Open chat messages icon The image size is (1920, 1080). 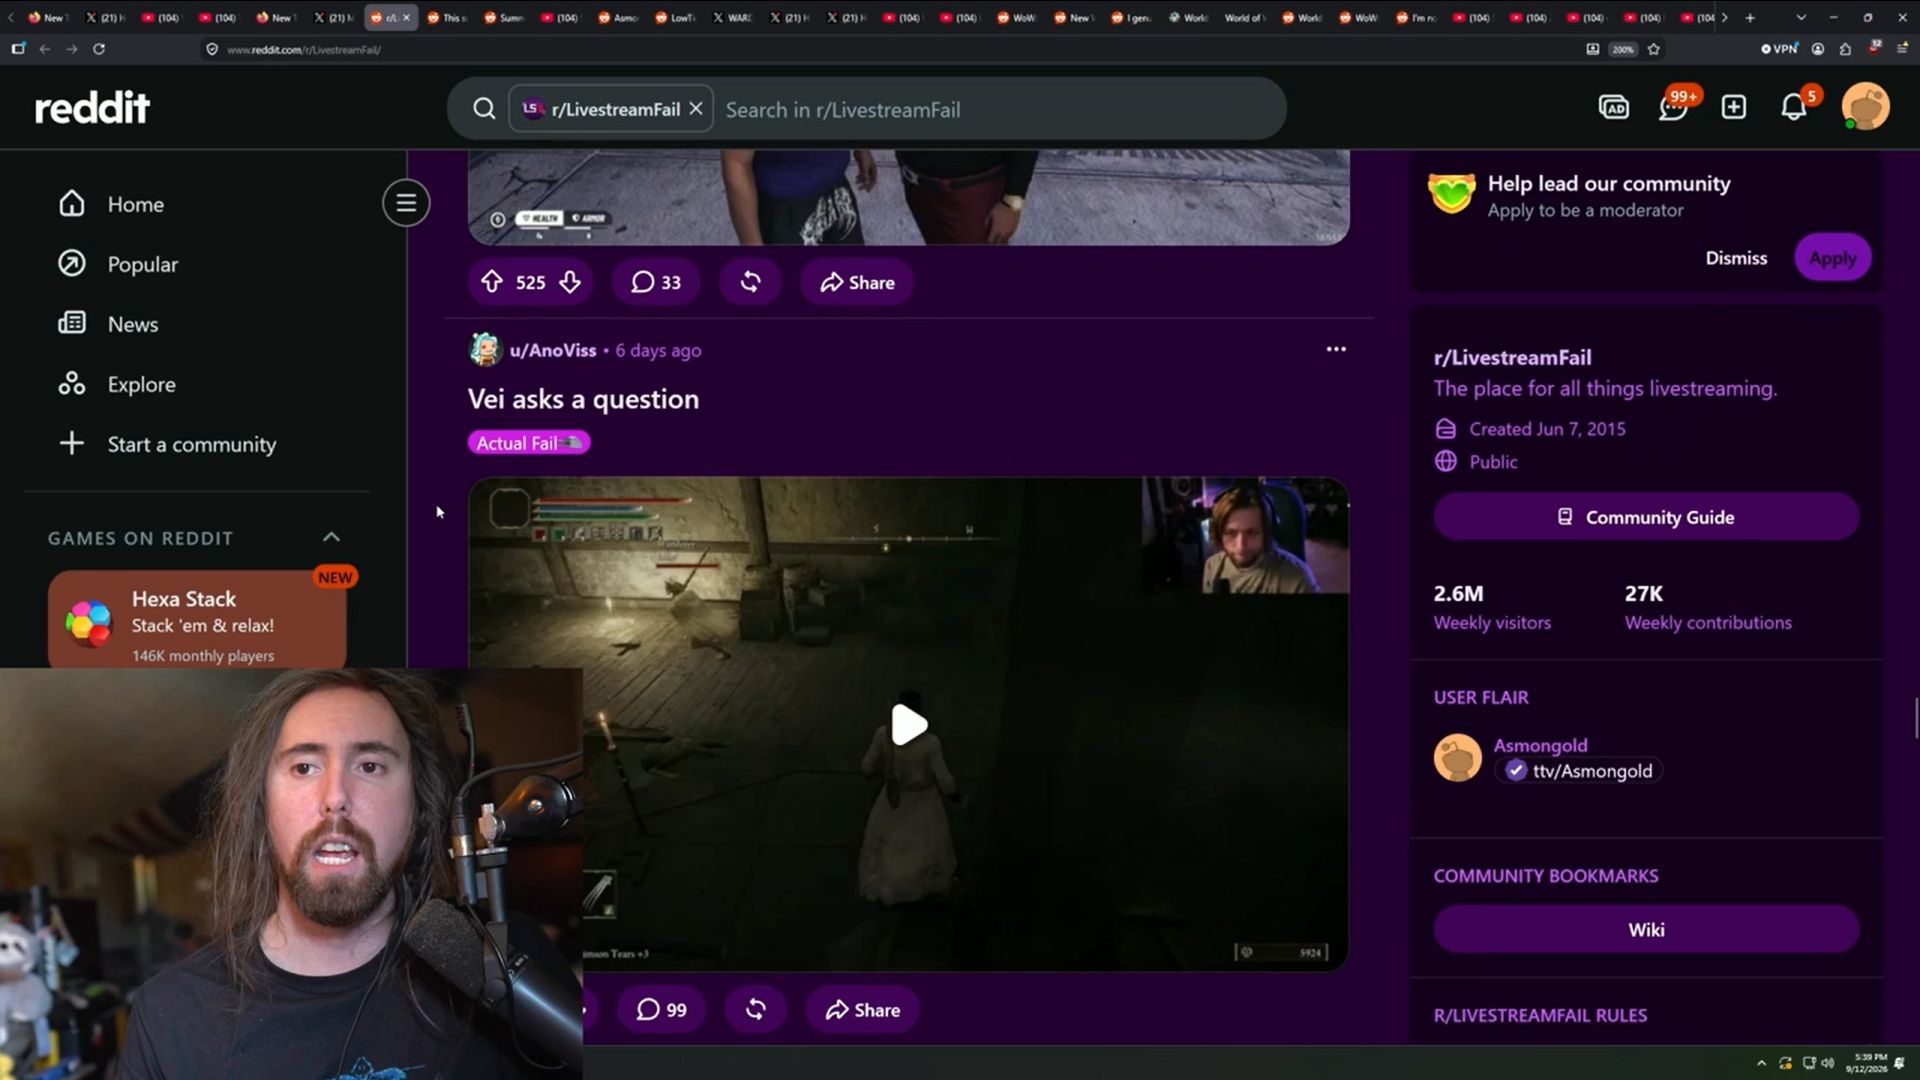1673,107
